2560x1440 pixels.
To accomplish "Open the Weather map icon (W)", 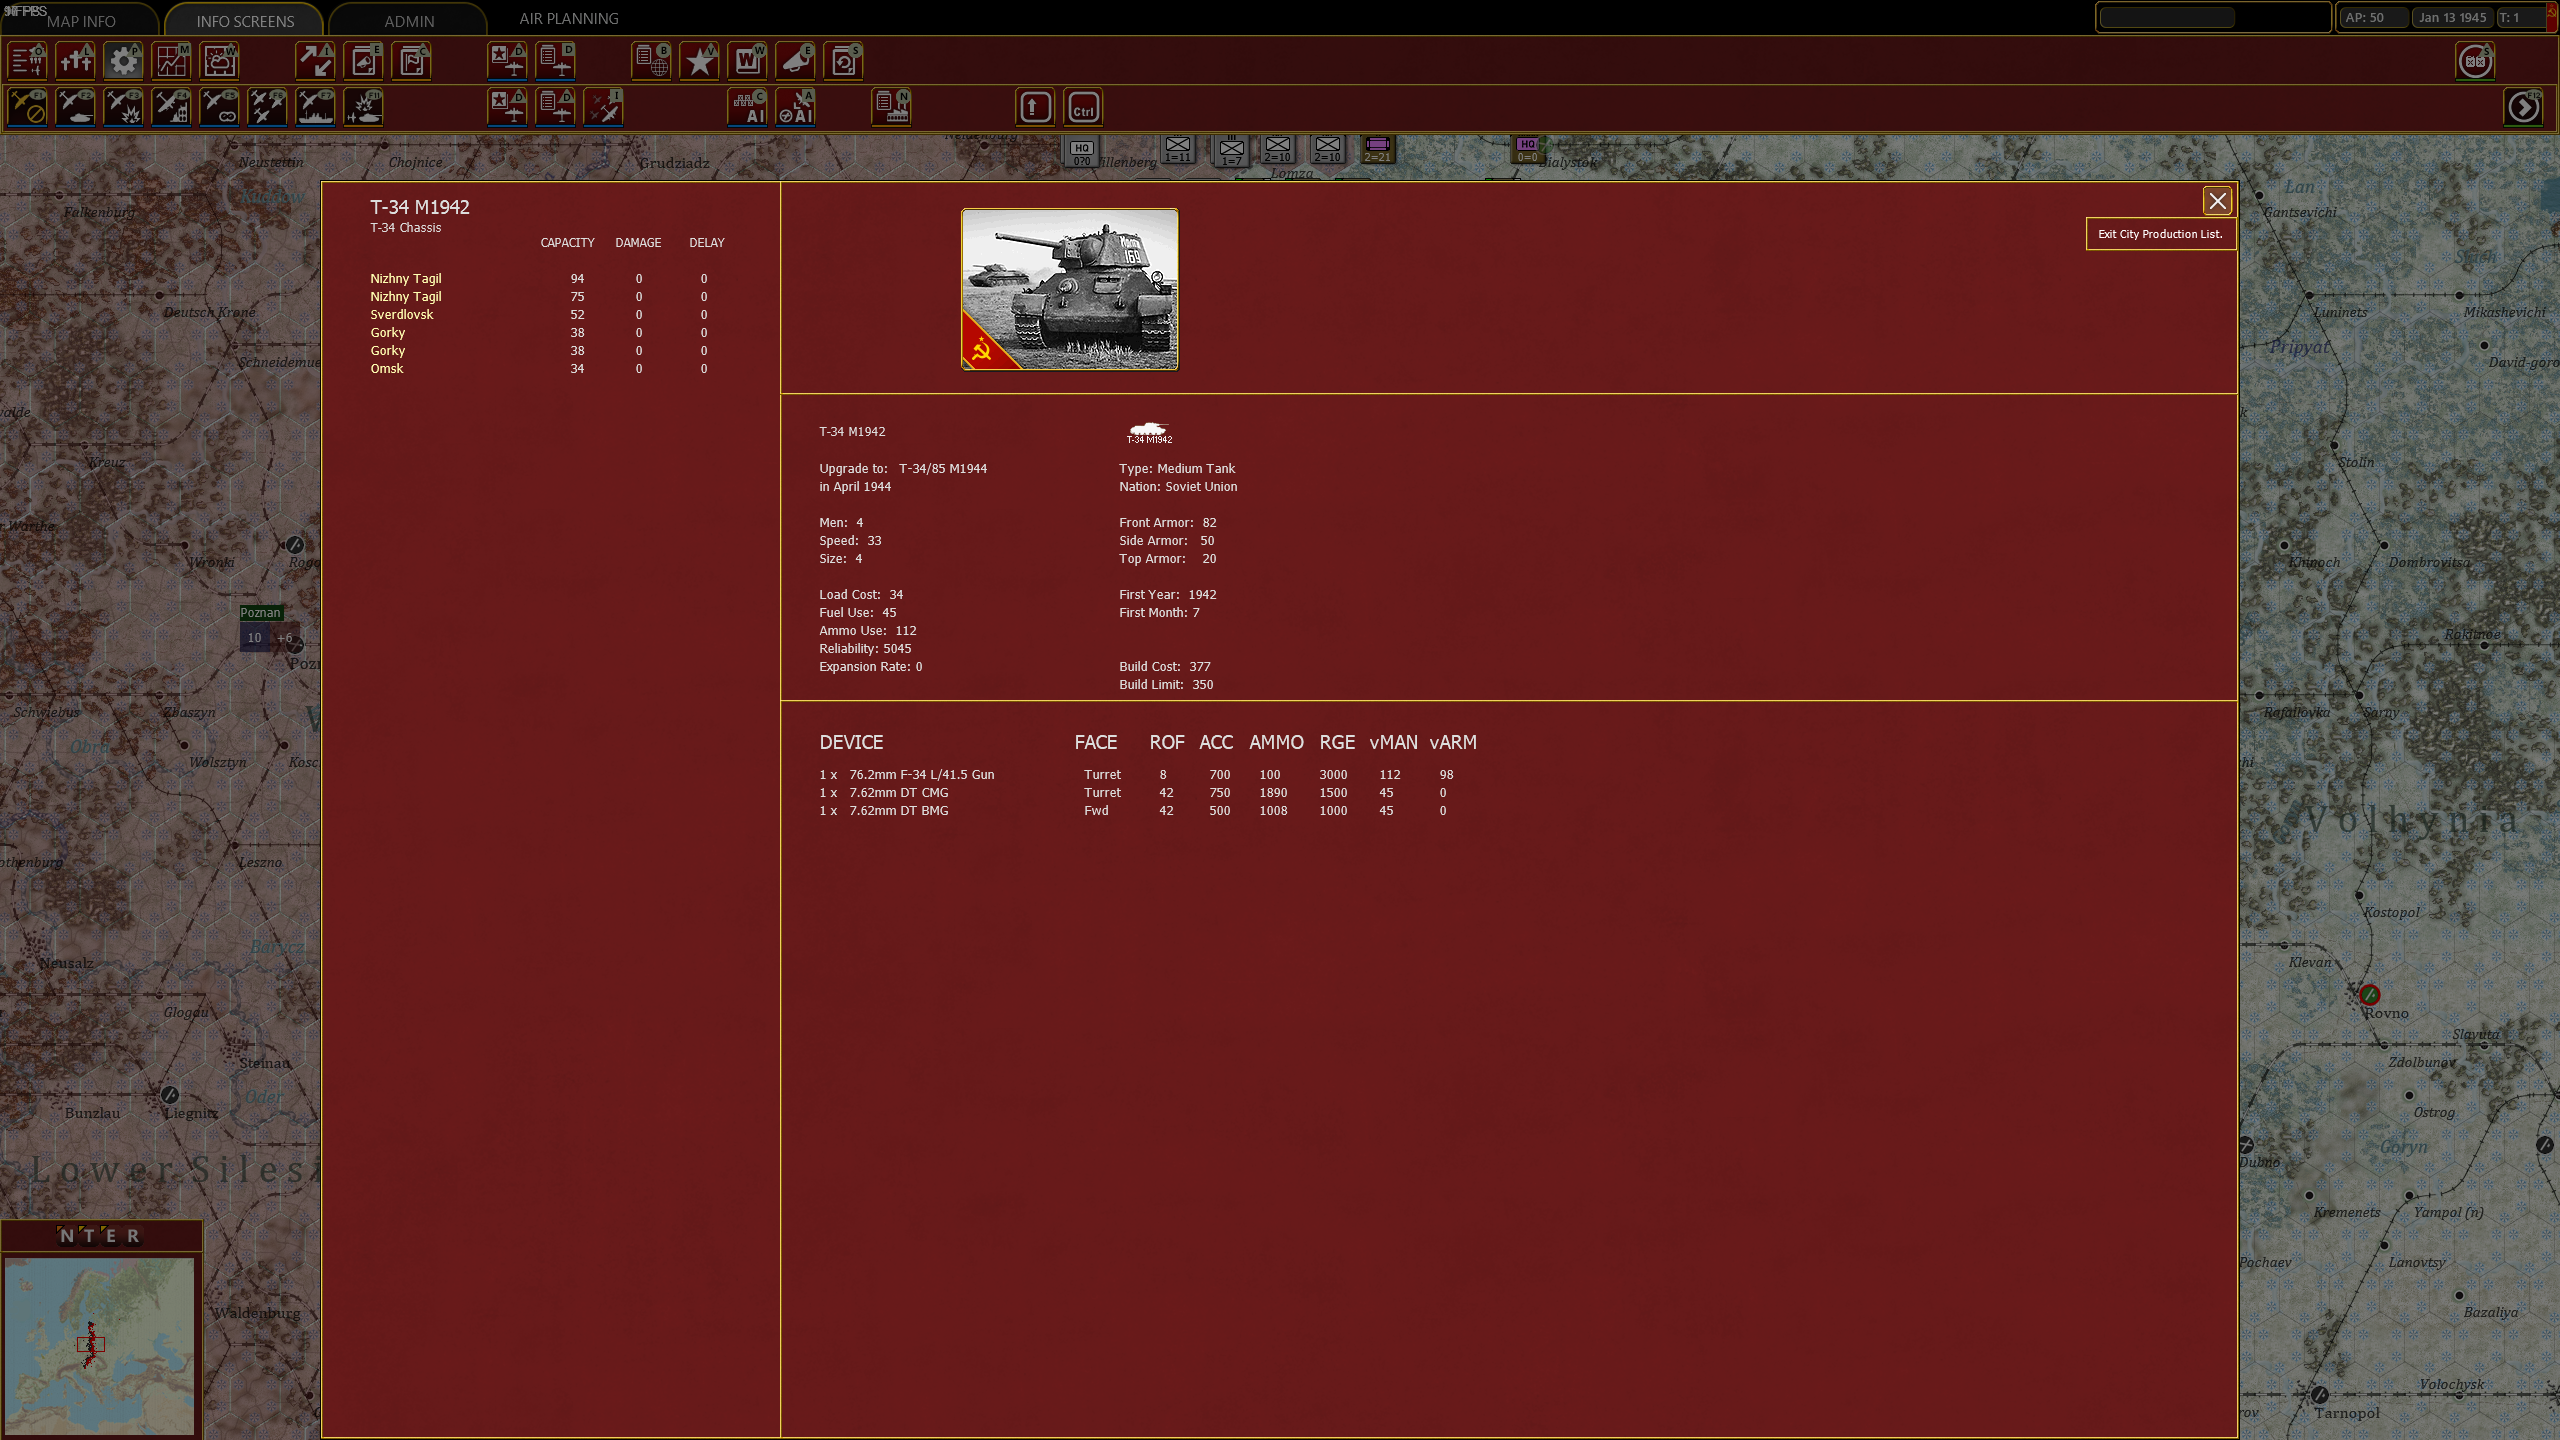I will coord(219,61).
